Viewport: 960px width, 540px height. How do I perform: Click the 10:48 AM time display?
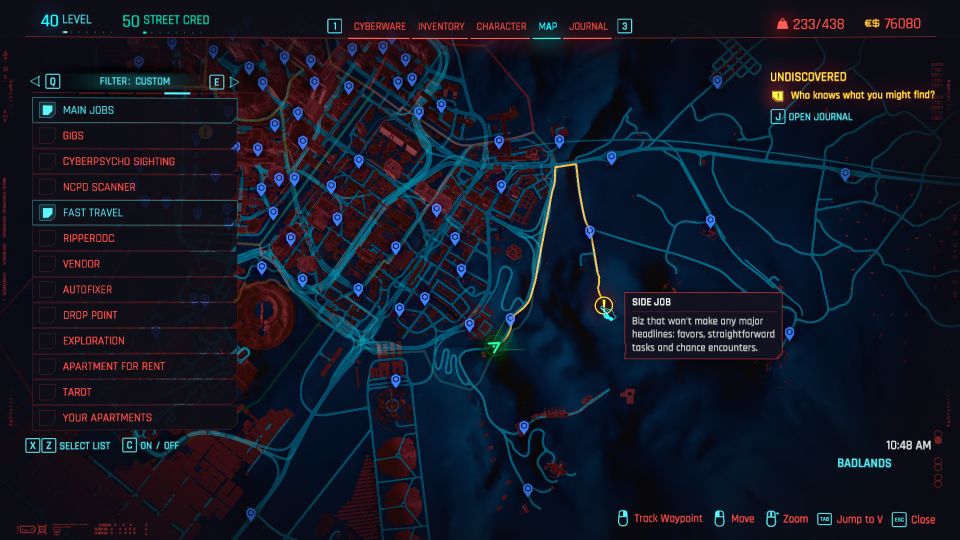[x=908, y=445]
